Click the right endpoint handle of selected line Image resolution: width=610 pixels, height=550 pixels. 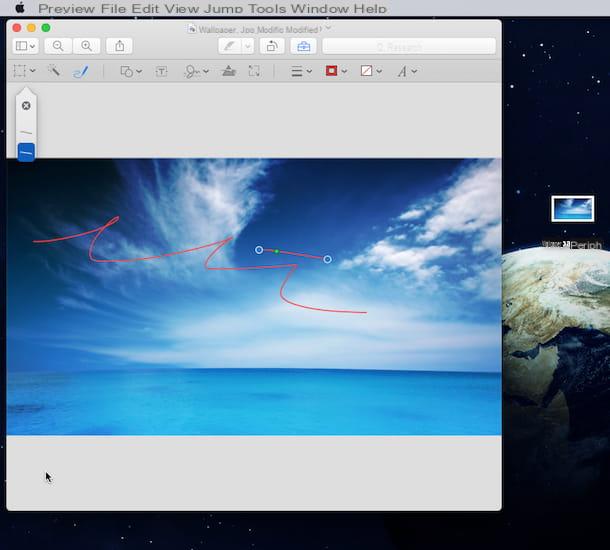pyautogui.click(x=328, y=259)
